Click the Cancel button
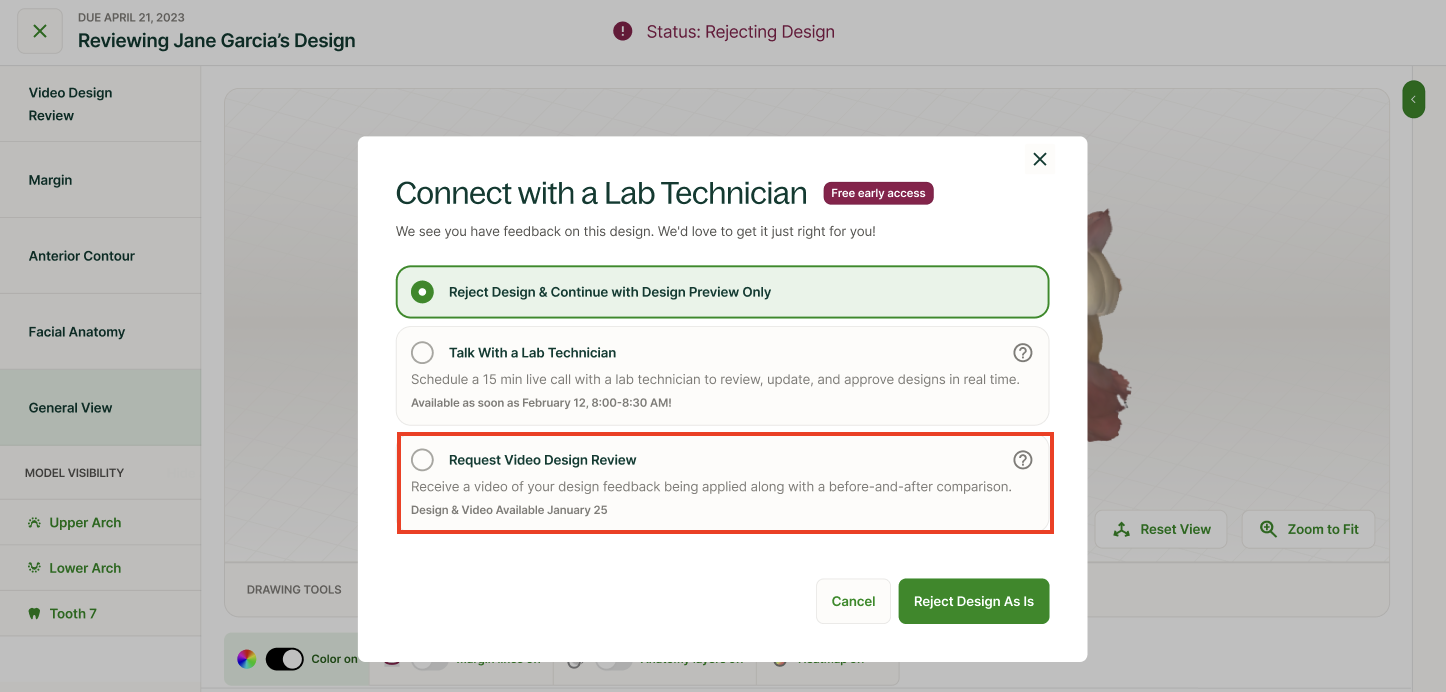1446x692 pixels. pyautogui.click(x=853, y=601)
